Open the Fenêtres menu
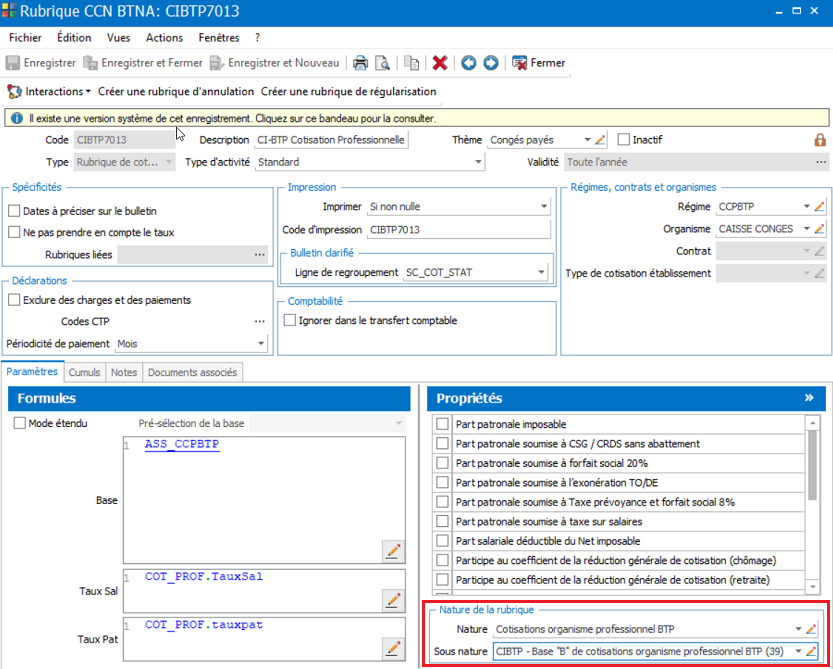This screenshot has width=833, height=669. click(219, 38)
